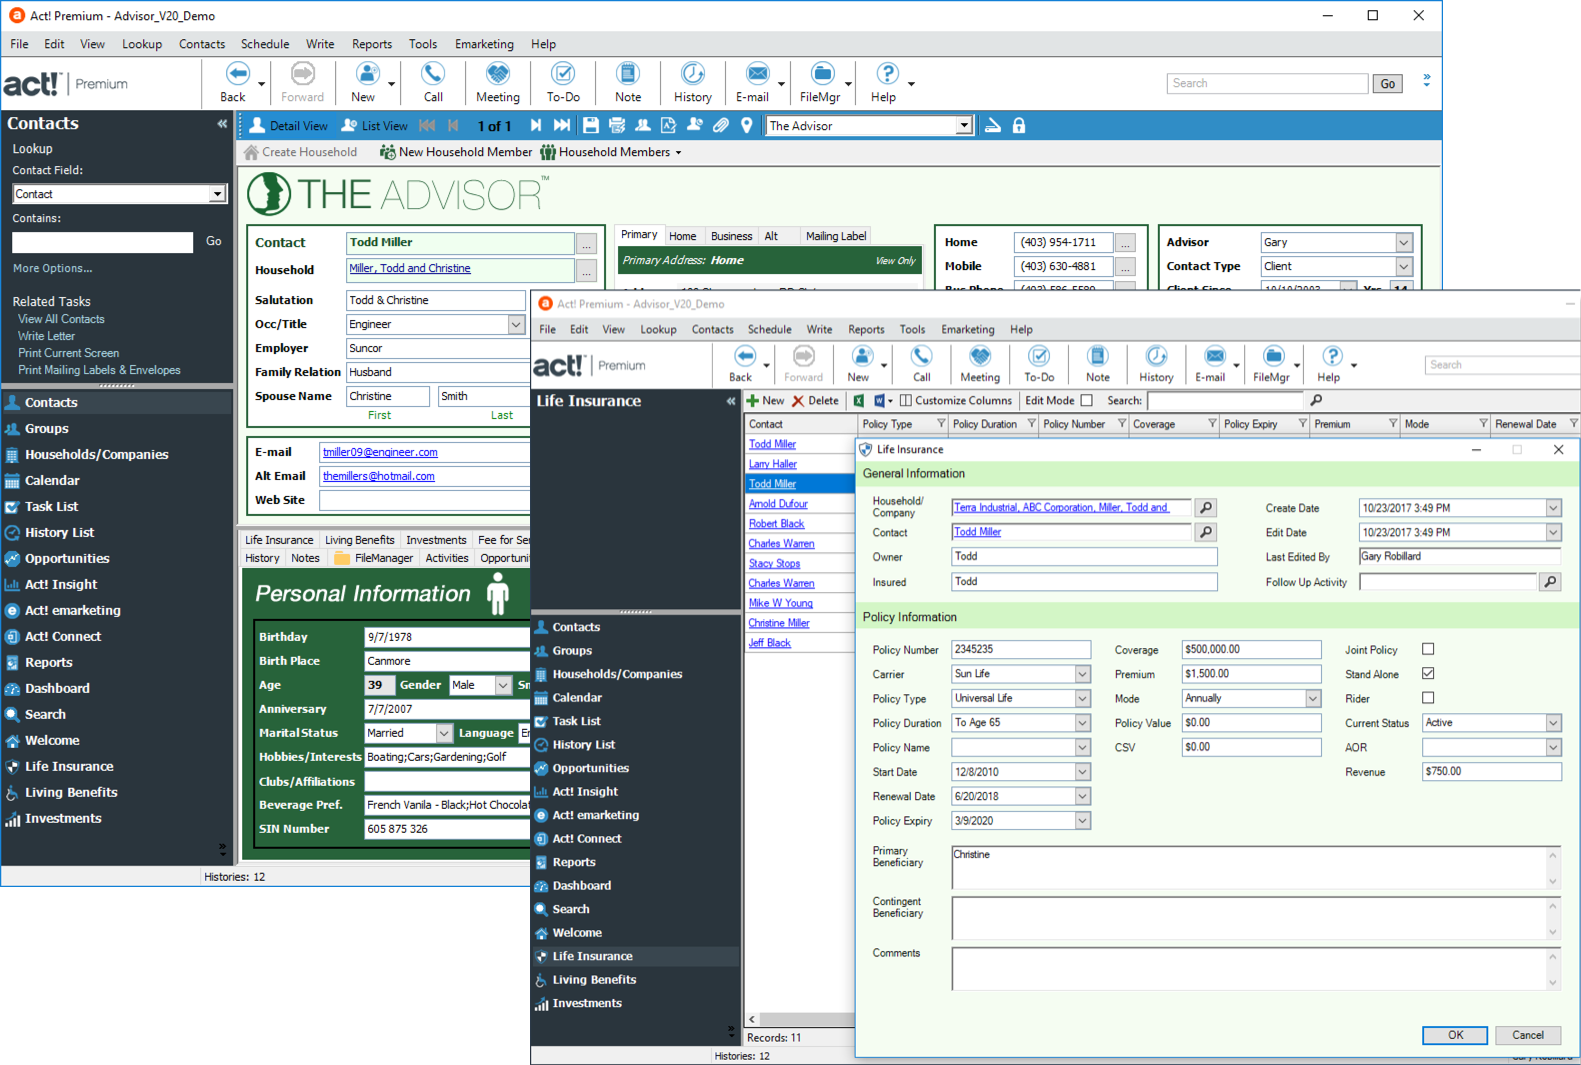Open Policy Duration dropdown To Age 65
1581x1065 pixels.
coord(1082,722)
